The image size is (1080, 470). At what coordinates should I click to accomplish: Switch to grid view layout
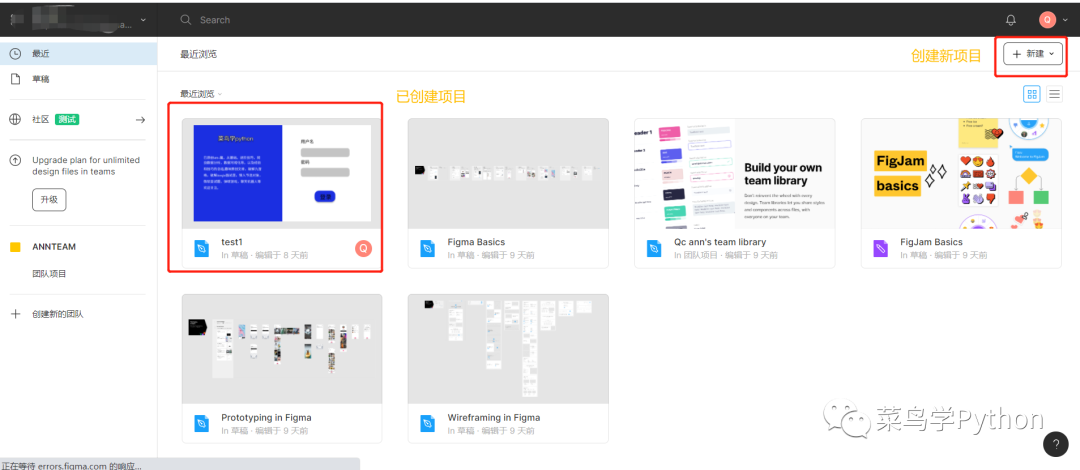point(1032,94)
